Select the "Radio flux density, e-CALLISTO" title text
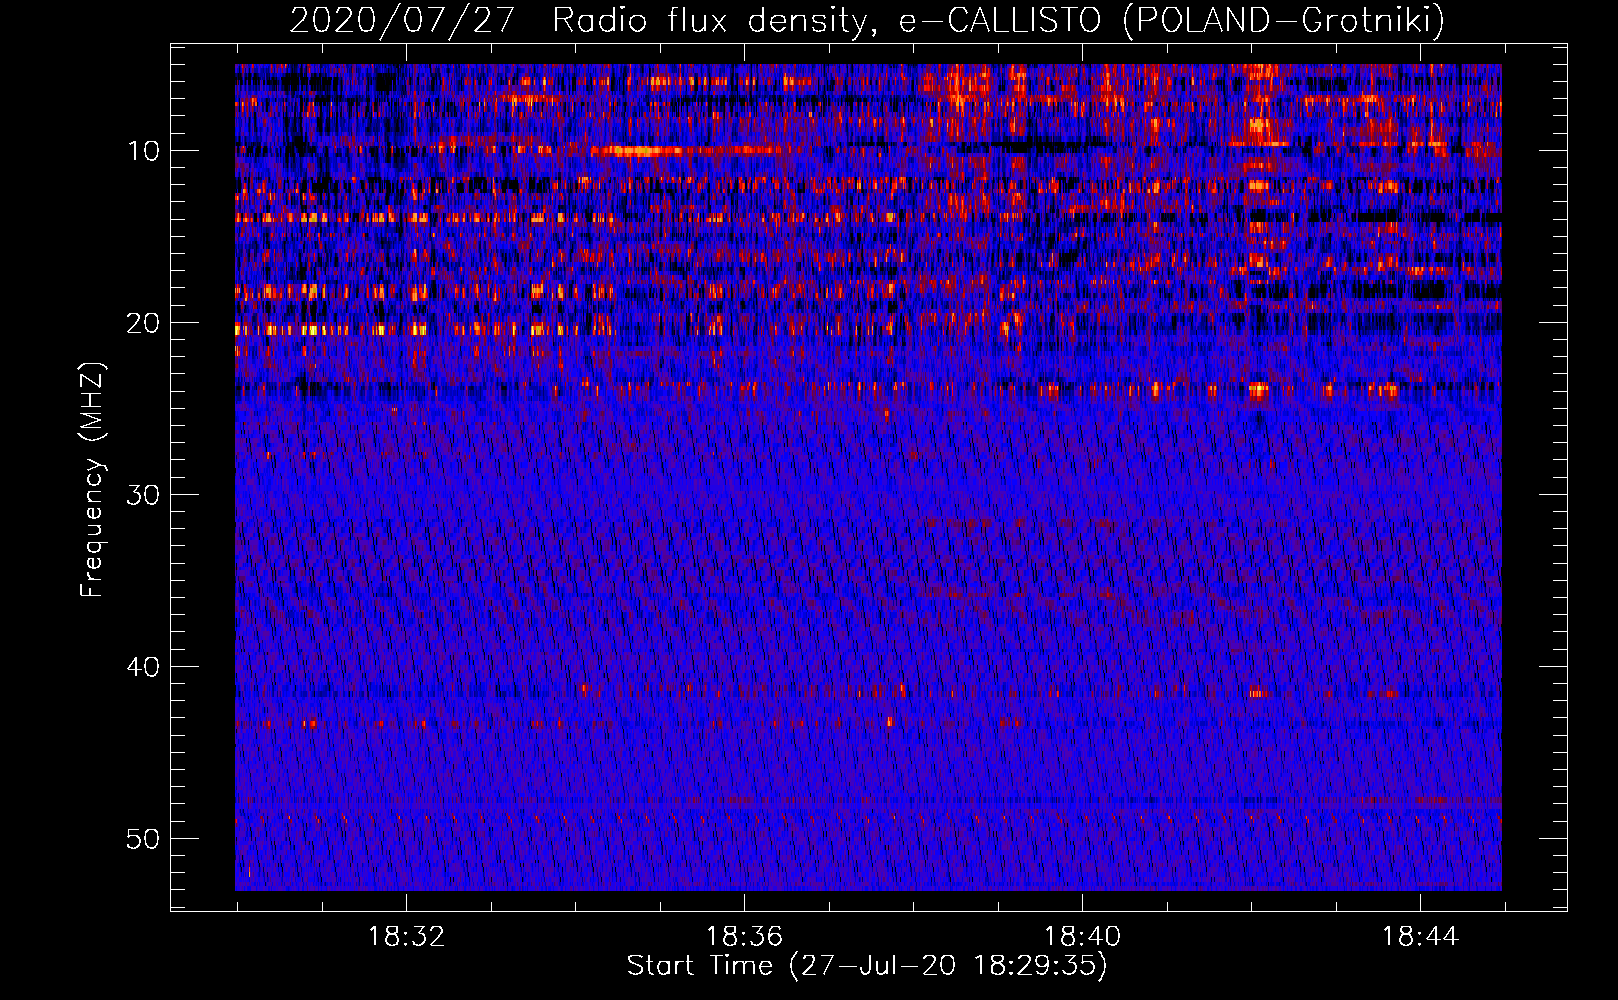1618x1000 pixels. point(826,20)
